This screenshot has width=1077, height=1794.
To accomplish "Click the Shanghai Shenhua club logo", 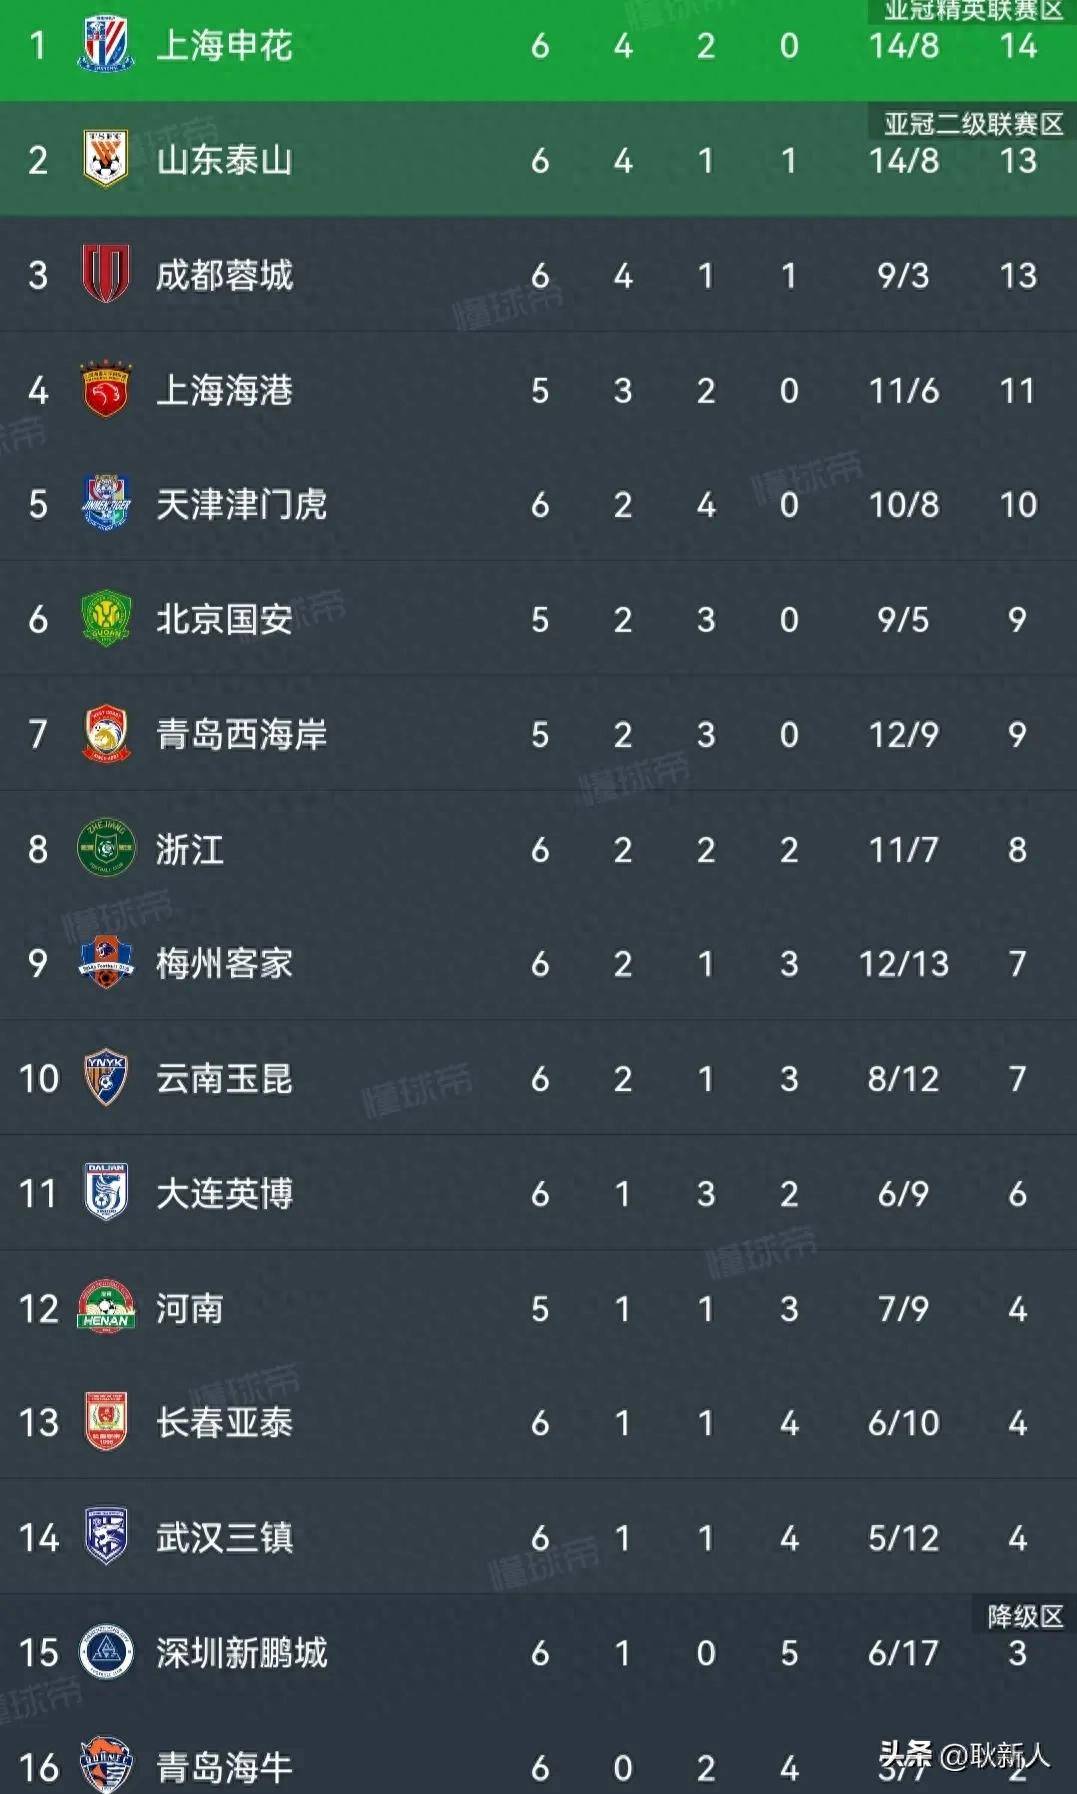I will point(106,45).
